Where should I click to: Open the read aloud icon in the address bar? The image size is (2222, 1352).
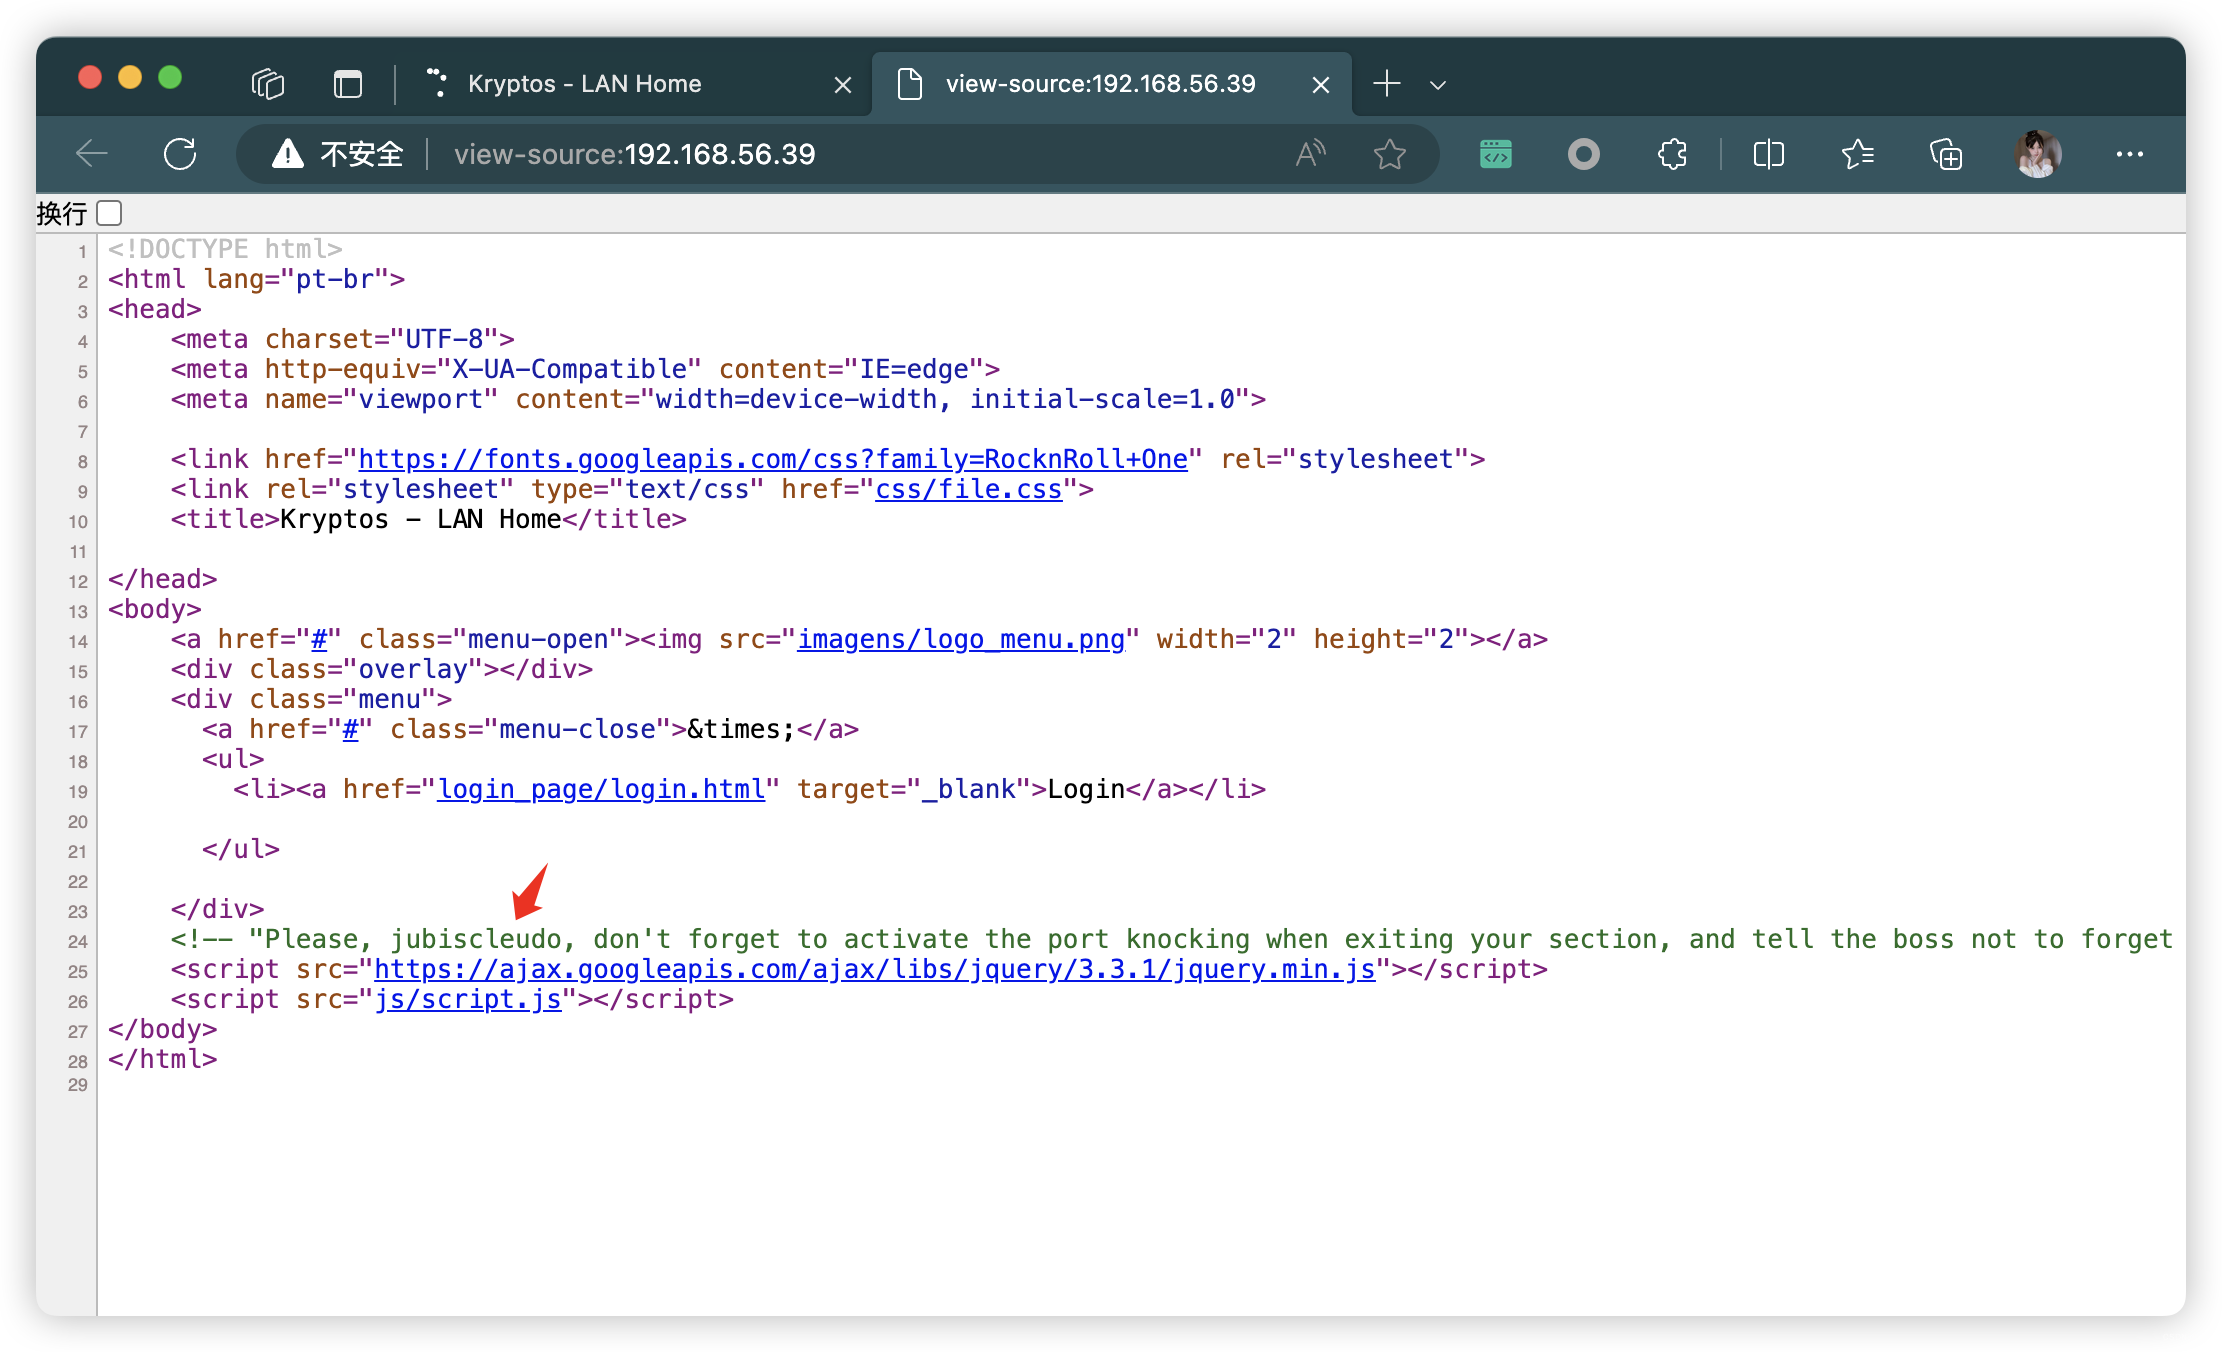point(1310,154)
